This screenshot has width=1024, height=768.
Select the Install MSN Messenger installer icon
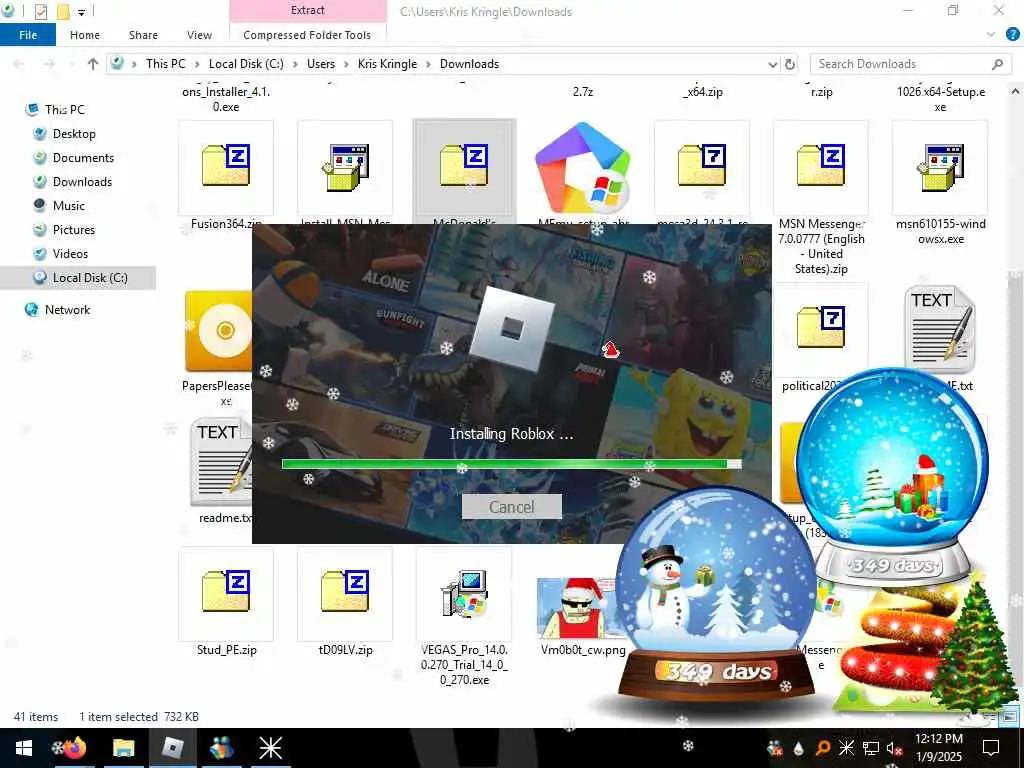pyautogui.click(x=345, y=167)
